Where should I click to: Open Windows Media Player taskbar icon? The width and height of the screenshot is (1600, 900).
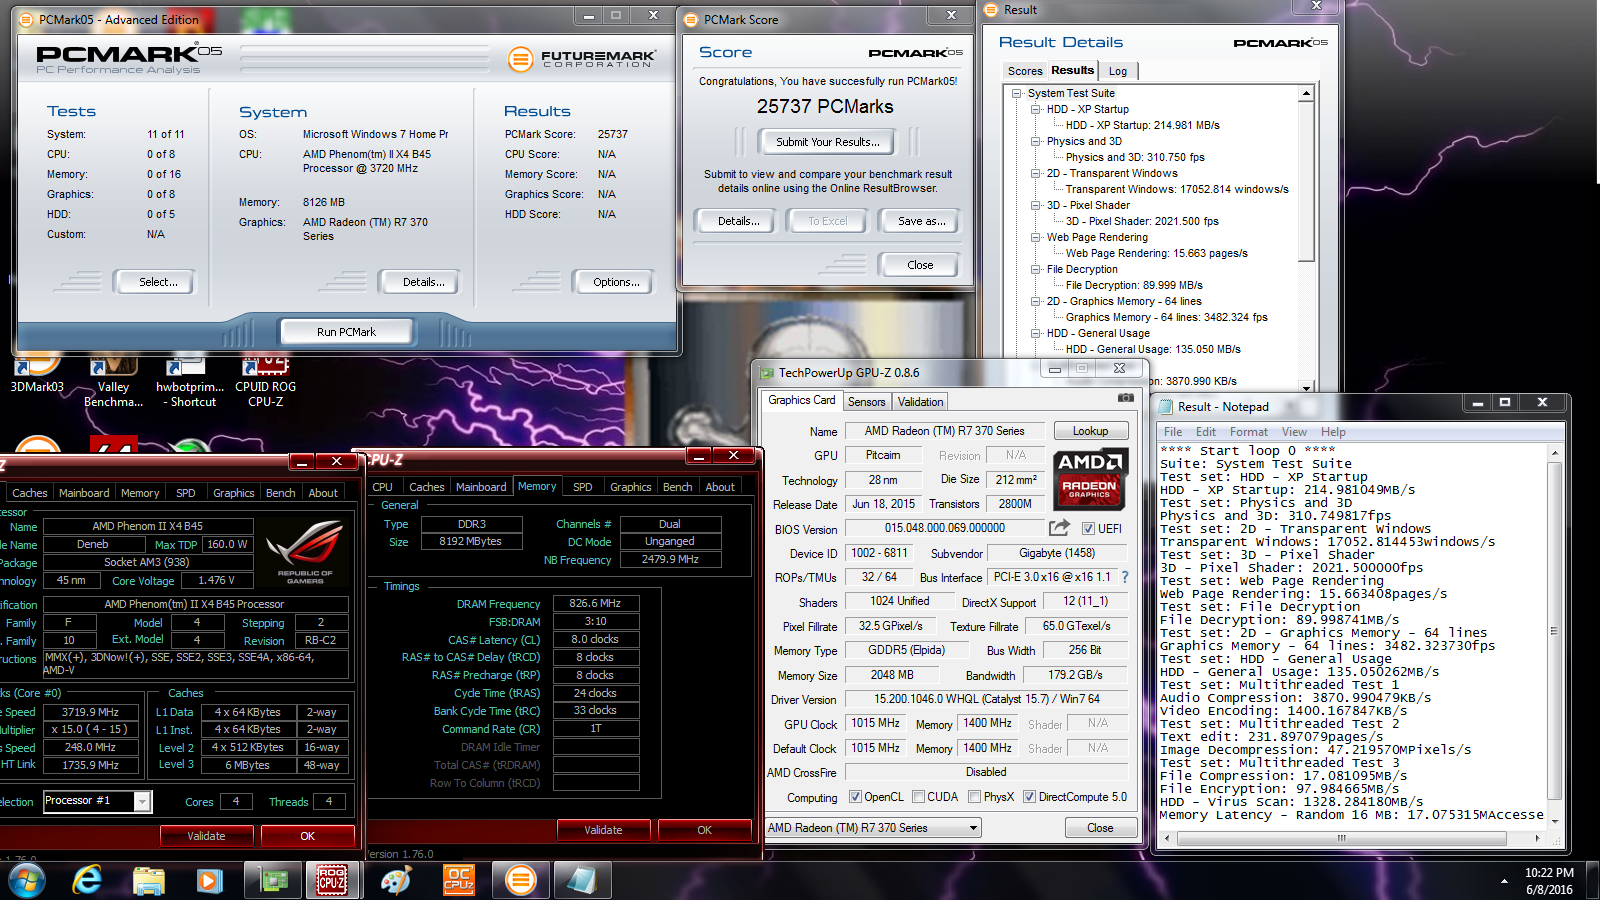point(209,880)
